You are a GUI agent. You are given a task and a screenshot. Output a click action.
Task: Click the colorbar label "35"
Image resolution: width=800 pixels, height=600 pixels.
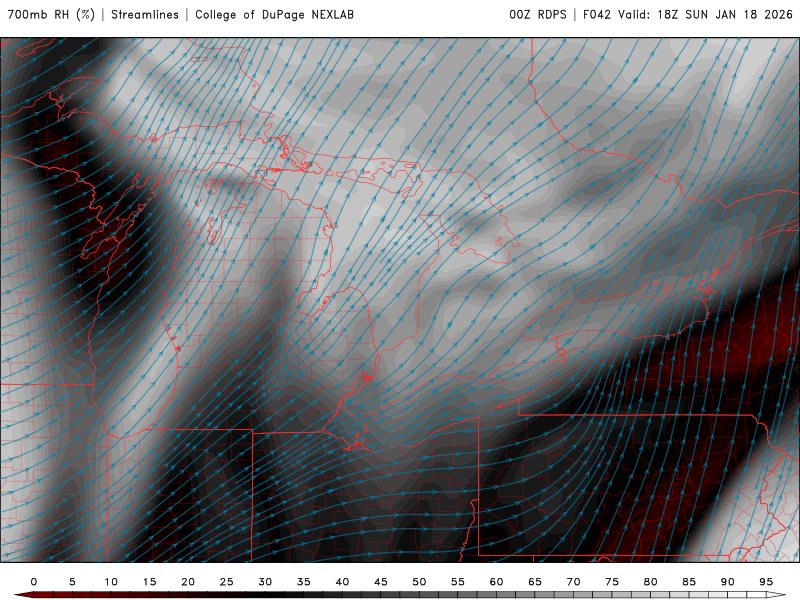pyautogui.click(x=304, y=582)
